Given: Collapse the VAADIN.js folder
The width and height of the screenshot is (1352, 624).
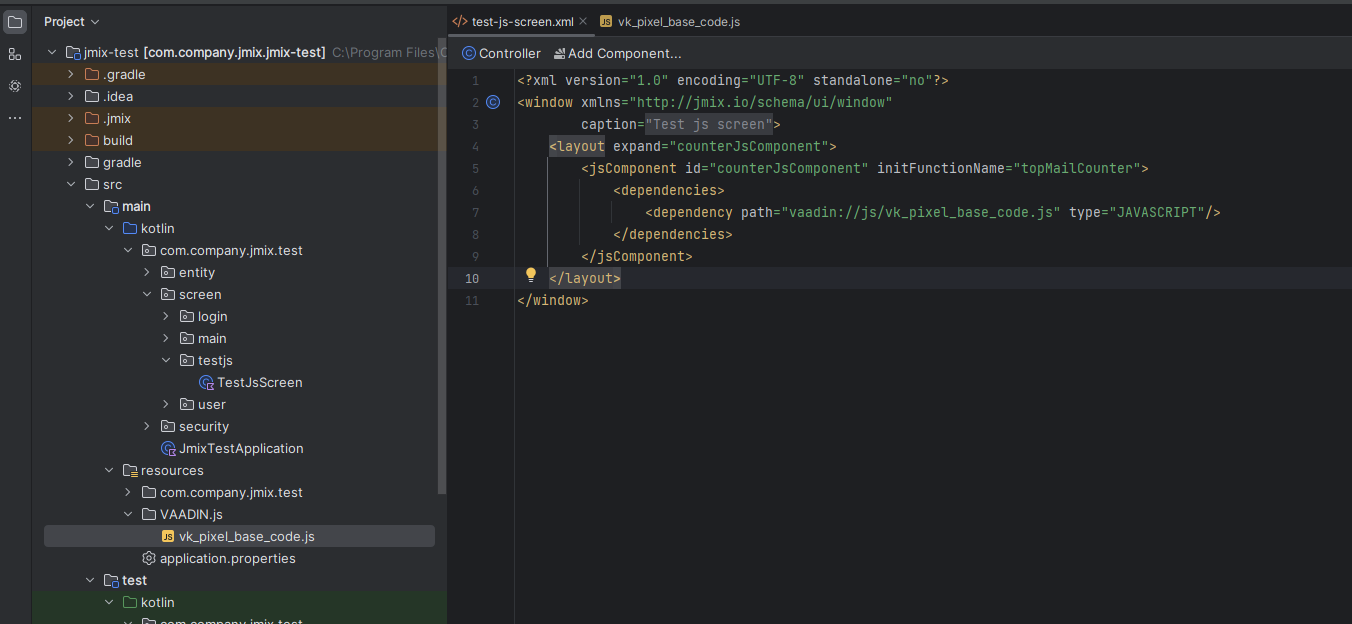Looking at the screenshot, I should (128, 514).
